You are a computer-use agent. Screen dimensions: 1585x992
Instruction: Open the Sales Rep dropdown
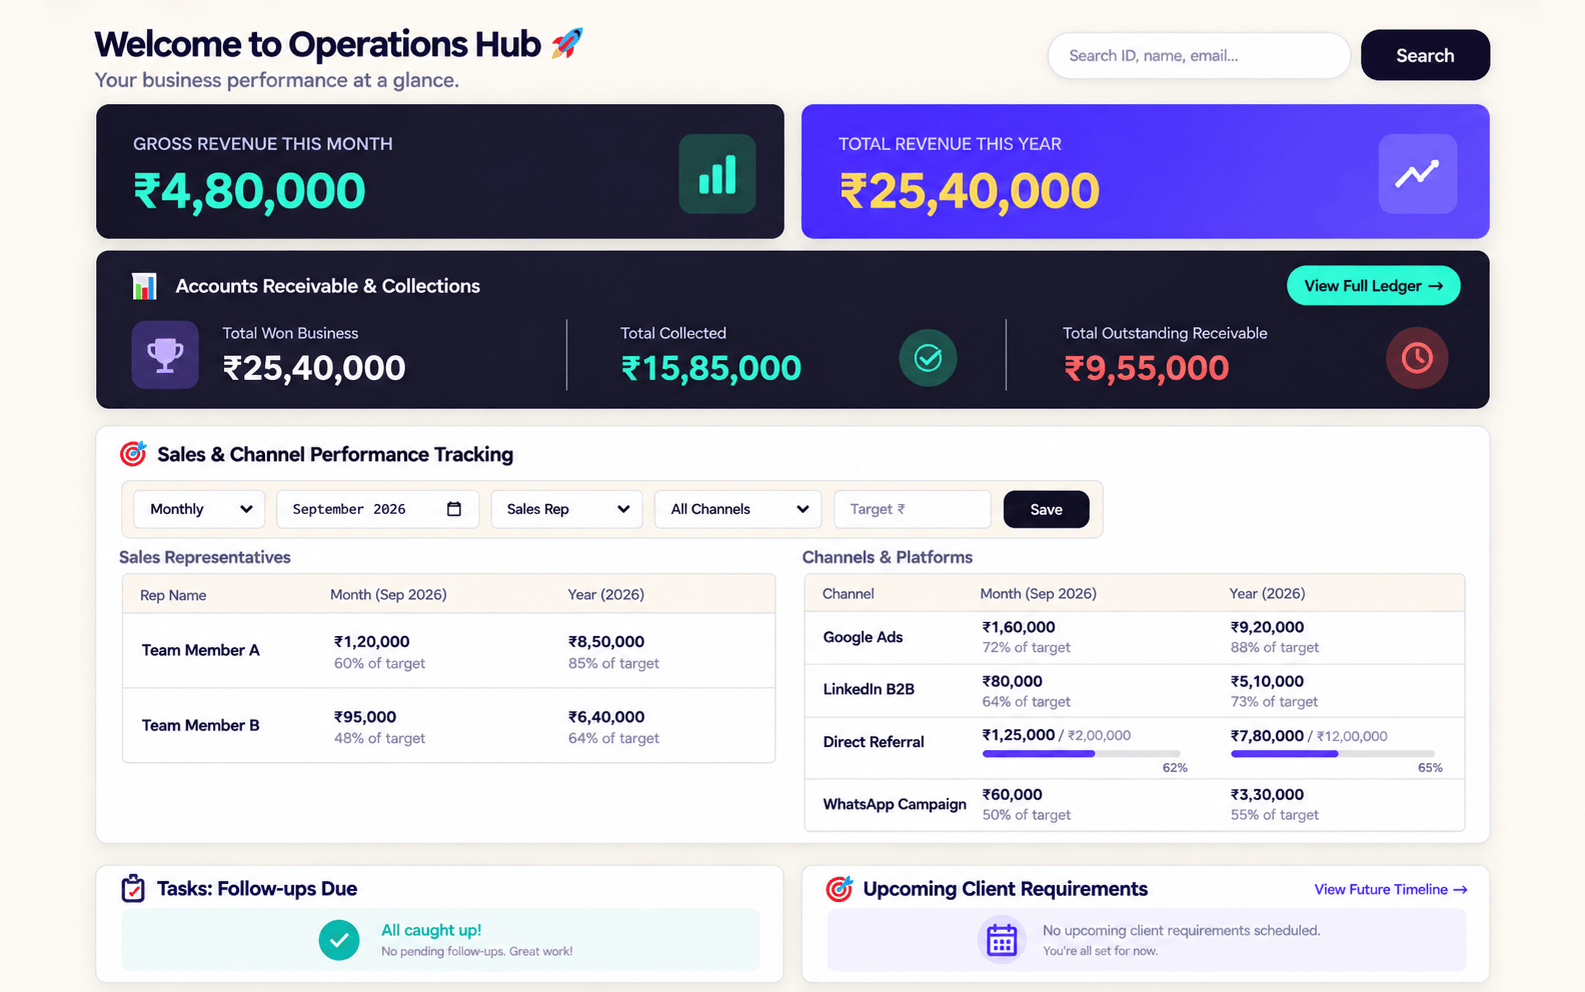(567, 509)
